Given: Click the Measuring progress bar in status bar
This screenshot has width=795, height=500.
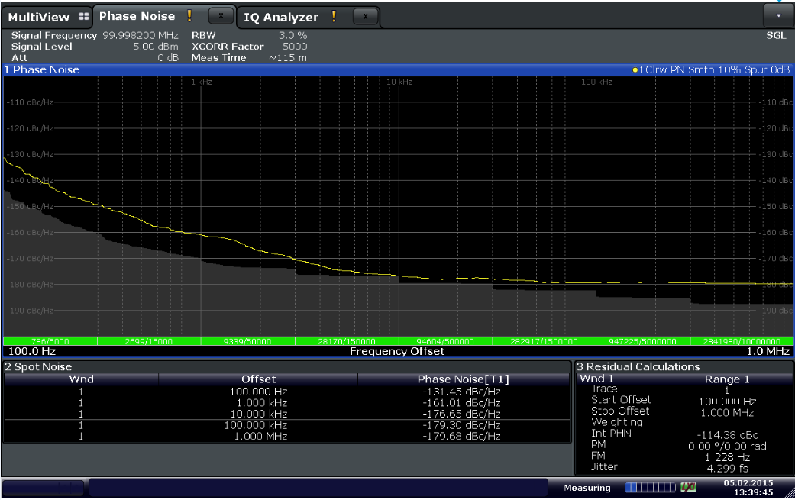Looking at the screenshot, I should (x=648, y=487).
